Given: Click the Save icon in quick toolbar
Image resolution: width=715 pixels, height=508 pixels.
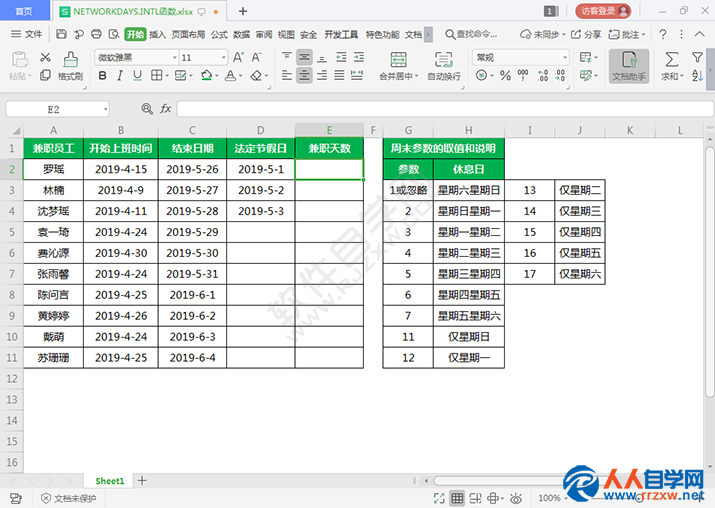Looking at the screenshot, I should (x=61, y=34).
